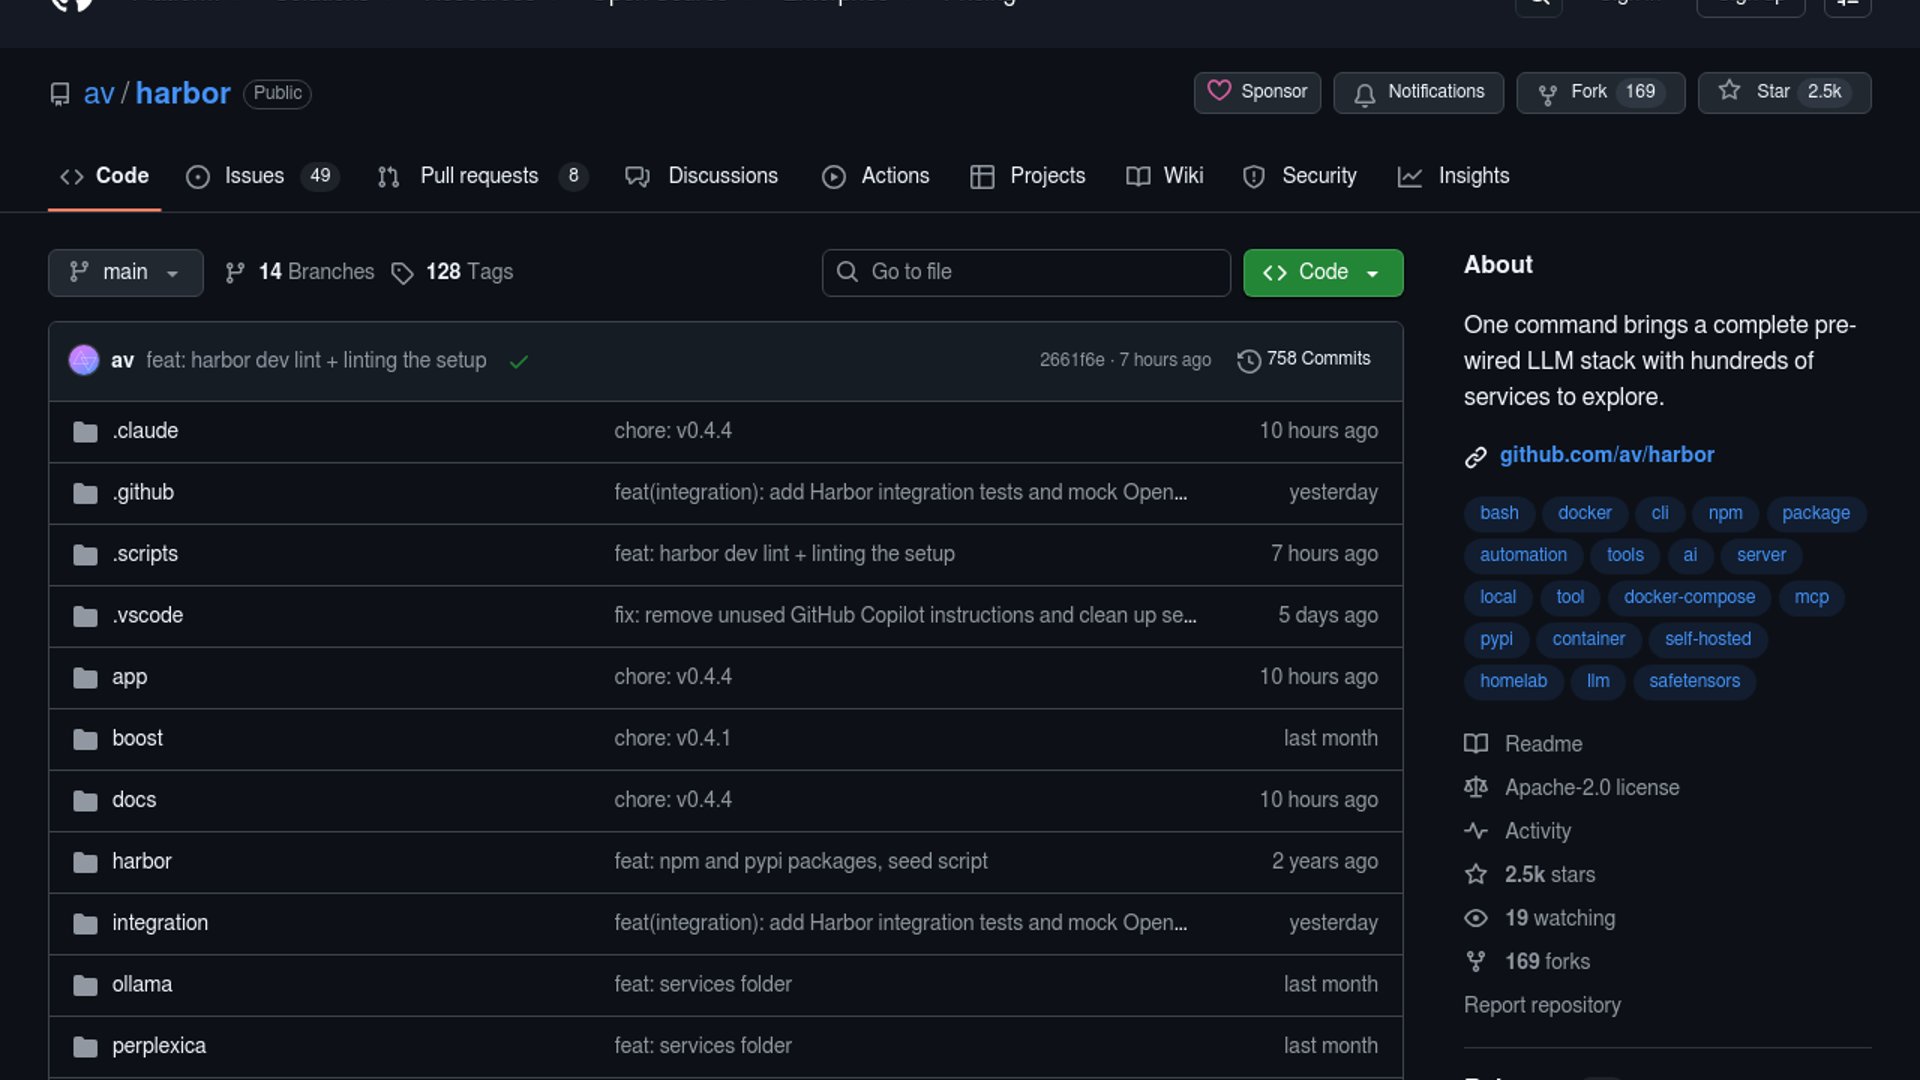Viewport: 1920px width, 1080px height.
Task: Open the main branch dropdown
Action: click(x=125, y=272)
